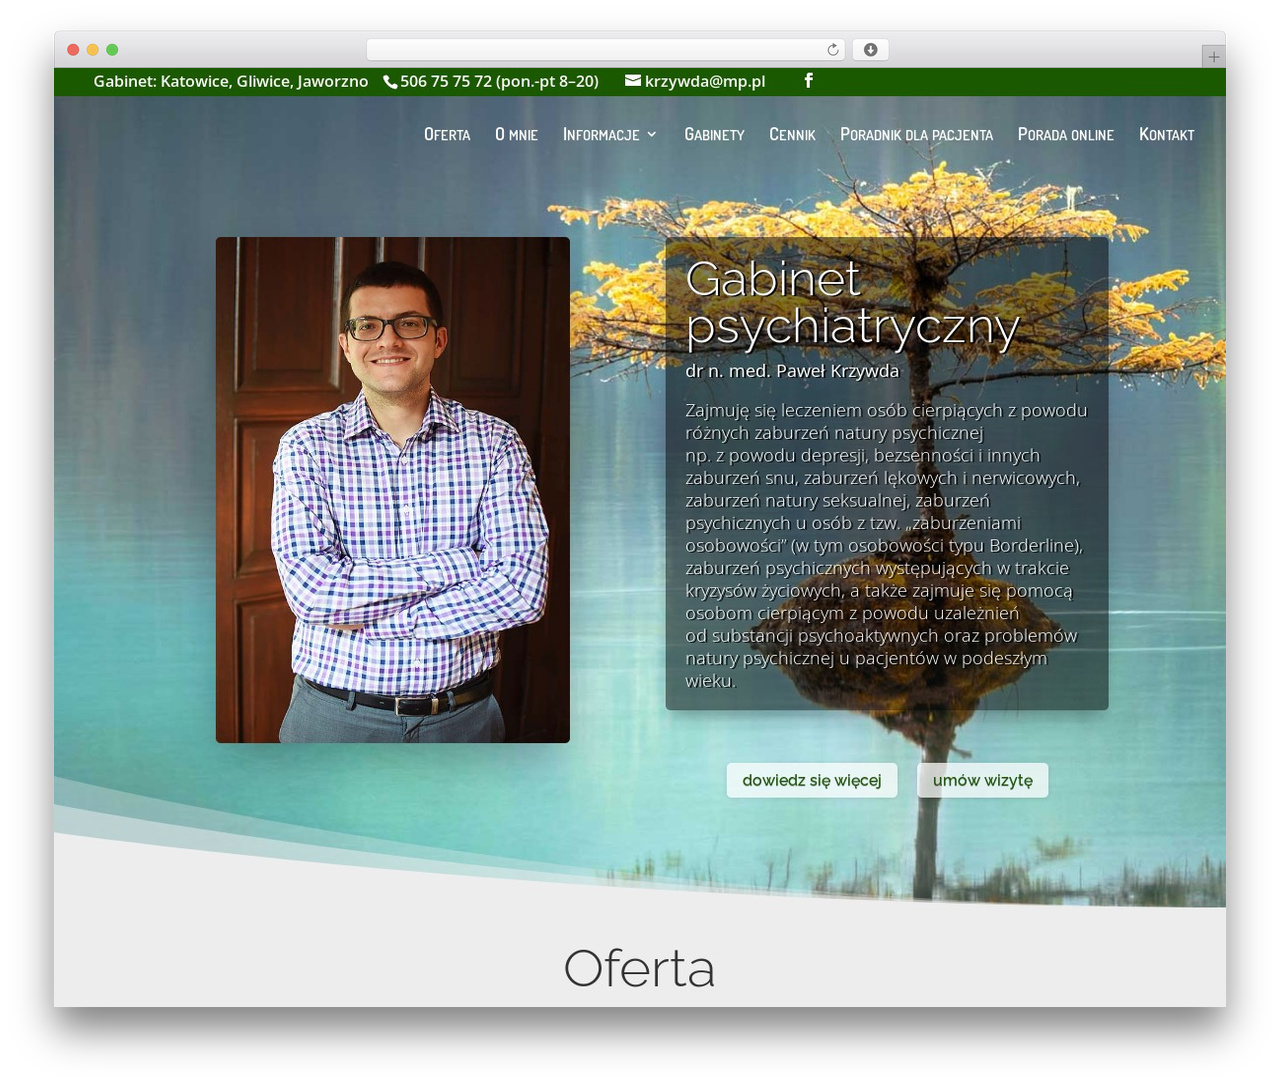This screenshot has height=1084, width=1280.
Task: Click the browser address bar
Action: [x=605, y=50]
